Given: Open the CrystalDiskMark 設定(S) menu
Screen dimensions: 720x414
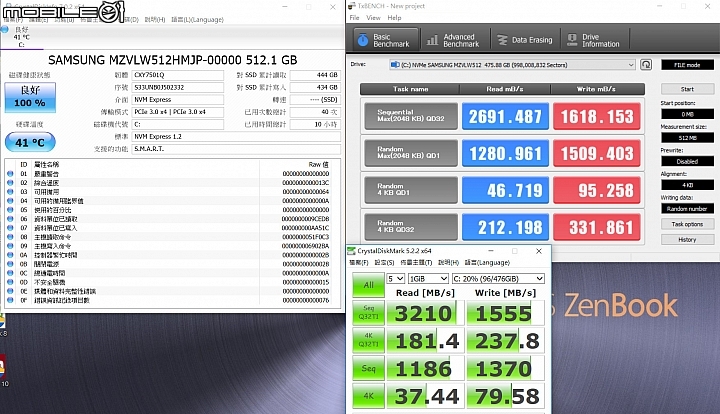Looking at the screenshot, I should point(384,263).
